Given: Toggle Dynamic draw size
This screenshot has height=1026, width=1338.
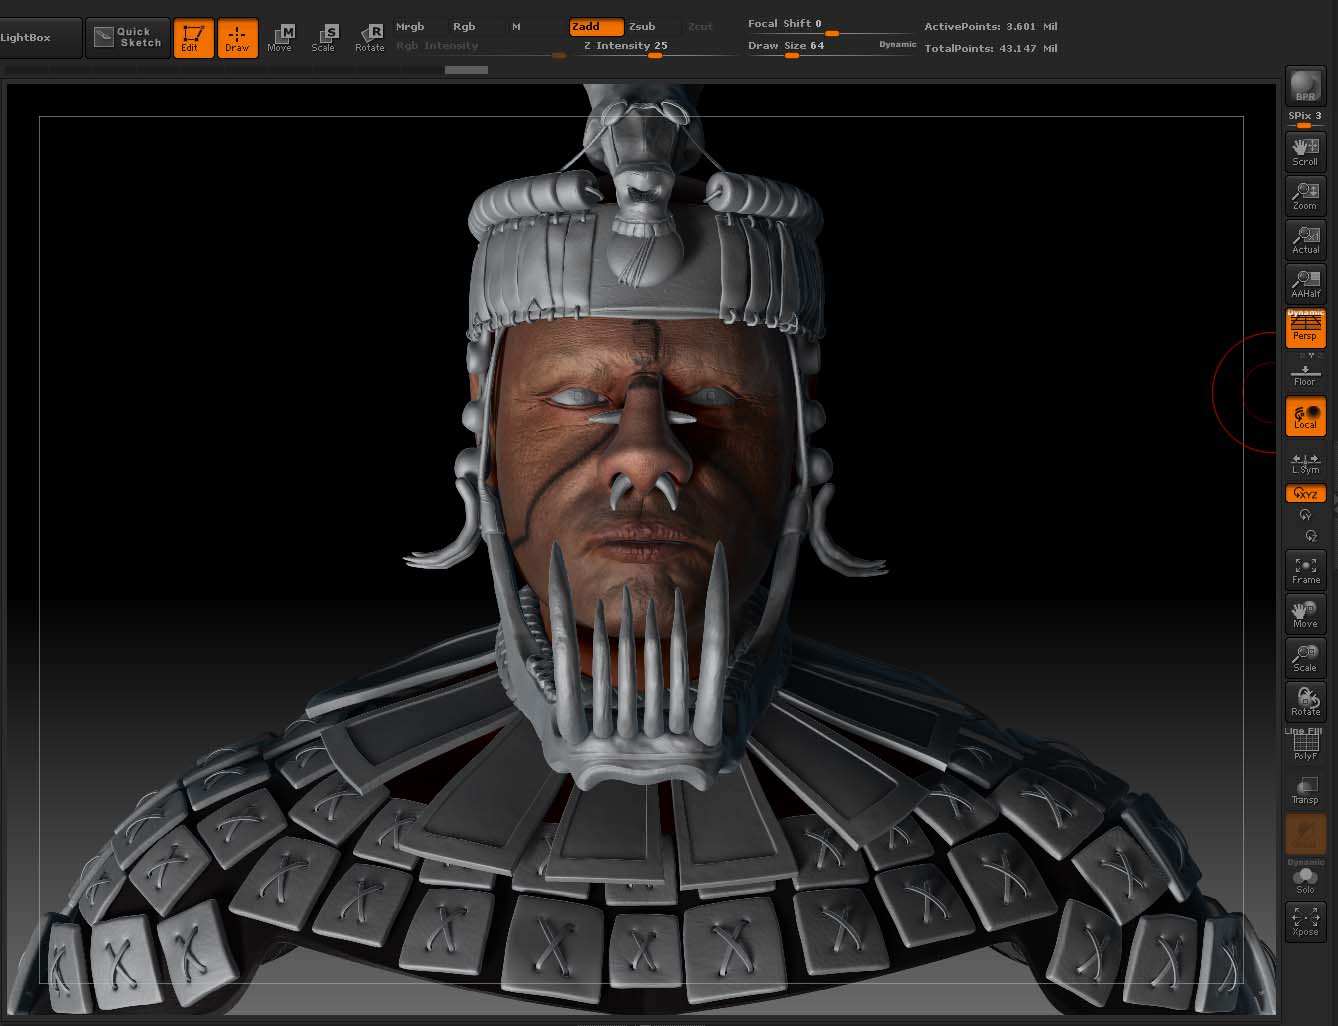Looking at the screenshot, I should (x=897, y=45).
